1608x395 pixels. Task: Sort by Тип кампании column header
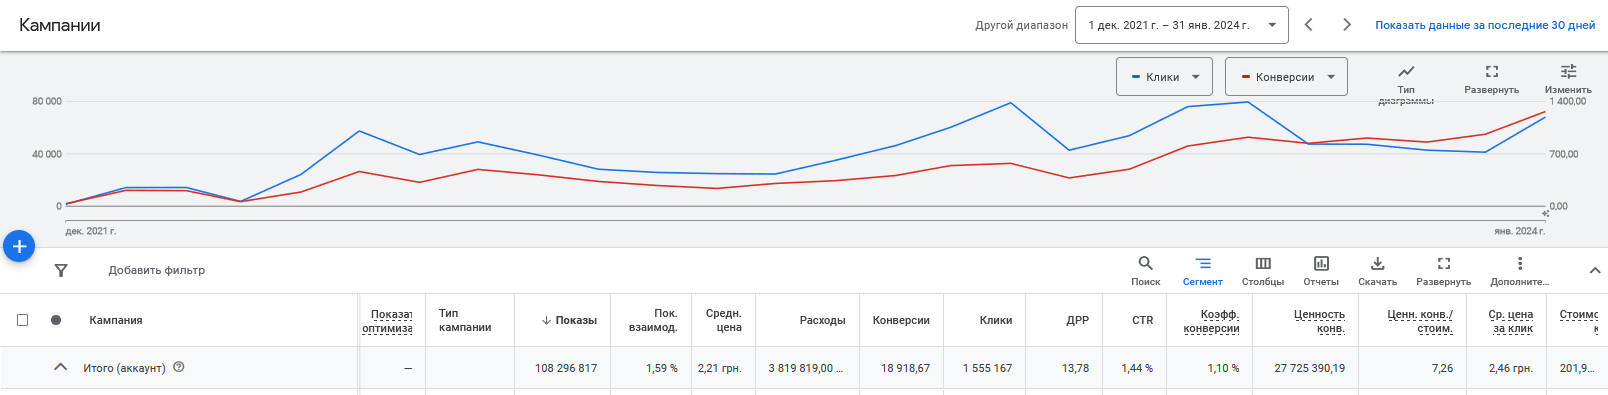point(465,320)
